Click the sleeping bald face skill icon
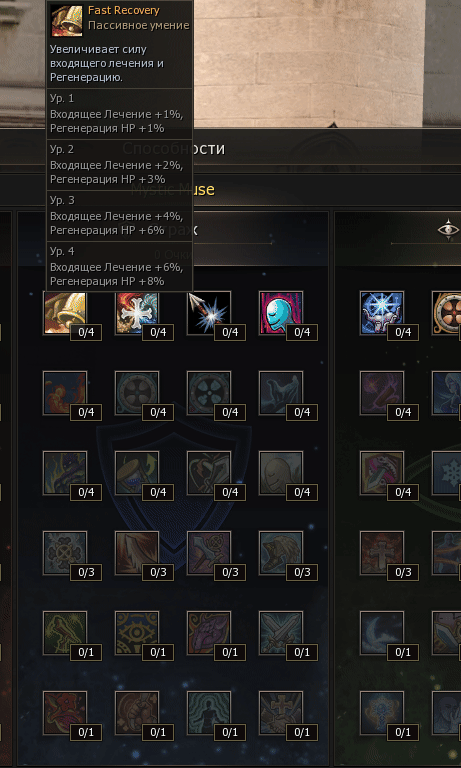The width and height of the screenshot is (461, 768). 281,473
